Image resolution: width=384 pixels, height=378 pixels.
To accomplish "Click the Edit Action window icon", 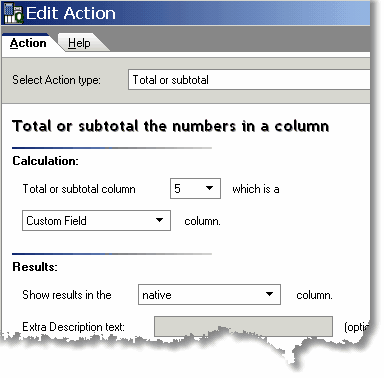I will coord(13,13).
